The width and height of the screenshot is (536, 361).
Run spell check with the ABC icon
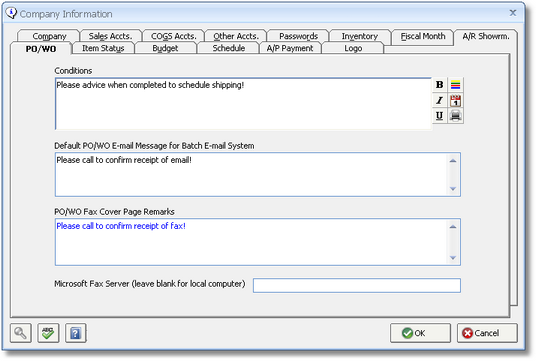(x=48, y=333)
